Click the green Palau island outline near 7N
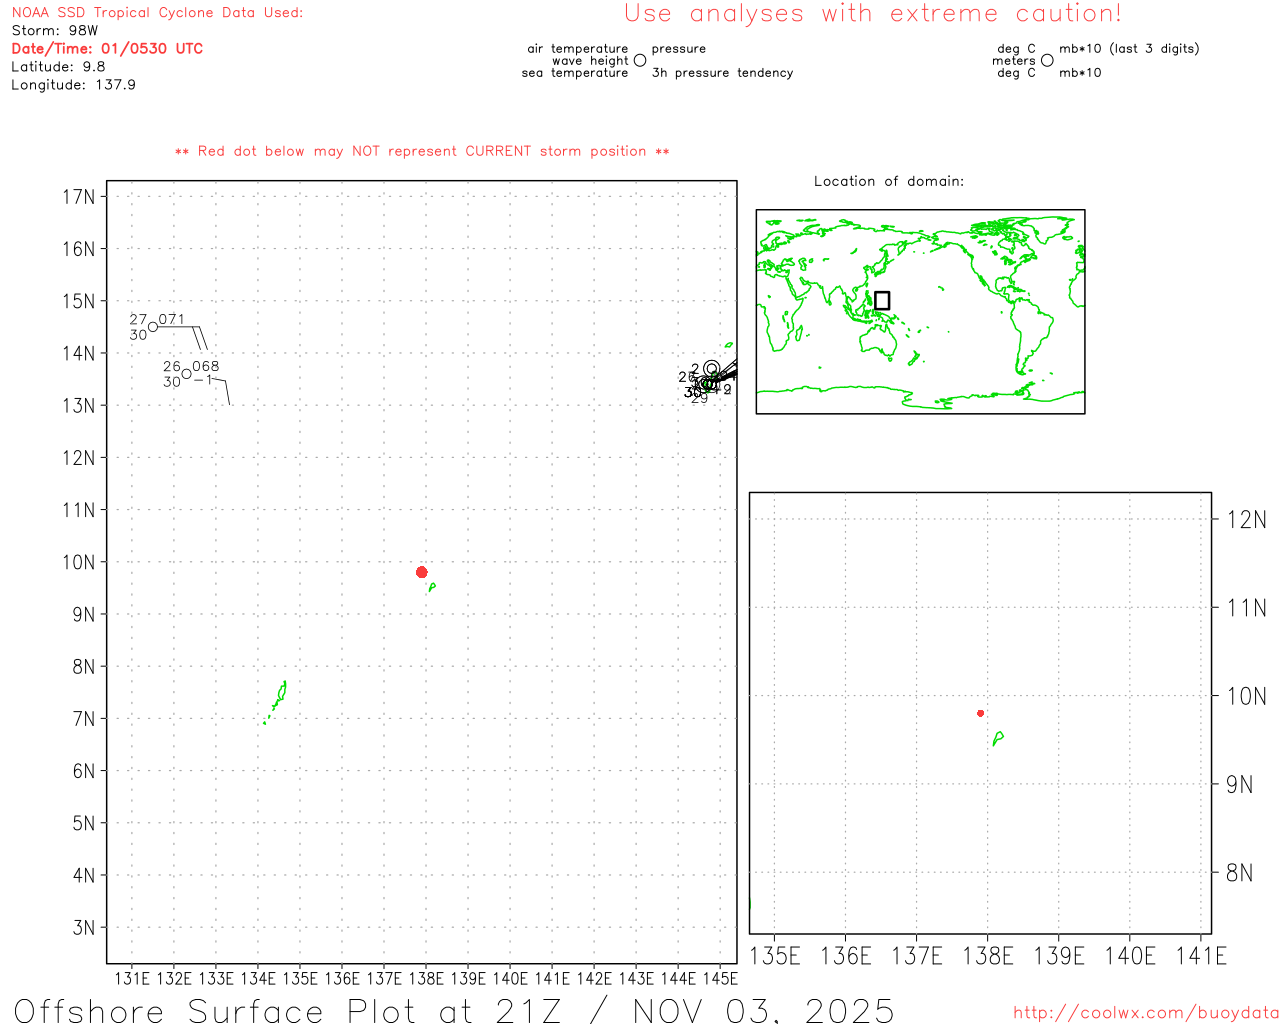 (x=277, y=700)
